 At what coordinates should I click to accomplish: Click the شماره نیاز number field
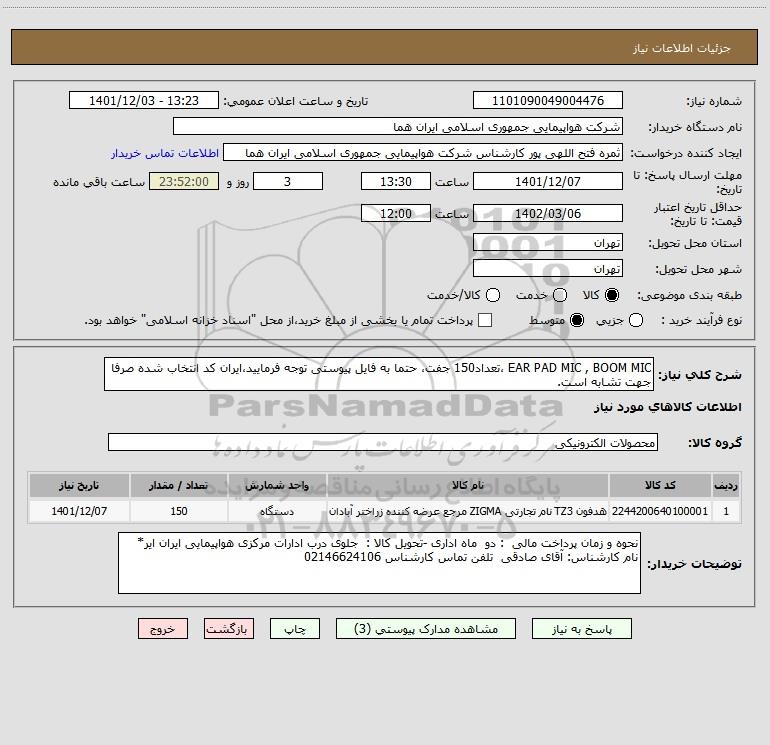[547, 101]
